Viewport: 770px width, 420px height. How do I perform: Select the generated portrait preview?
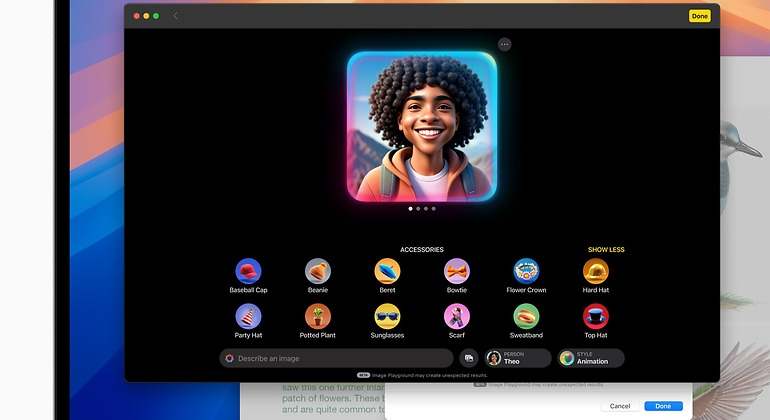click(x=422, y=126)
